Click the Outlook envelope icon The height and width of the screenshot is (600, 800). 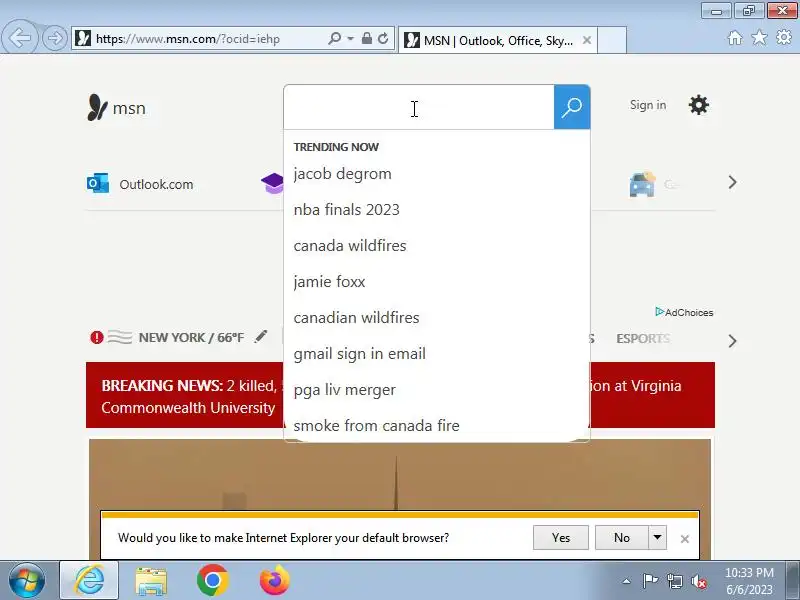(x=98, y=183)
